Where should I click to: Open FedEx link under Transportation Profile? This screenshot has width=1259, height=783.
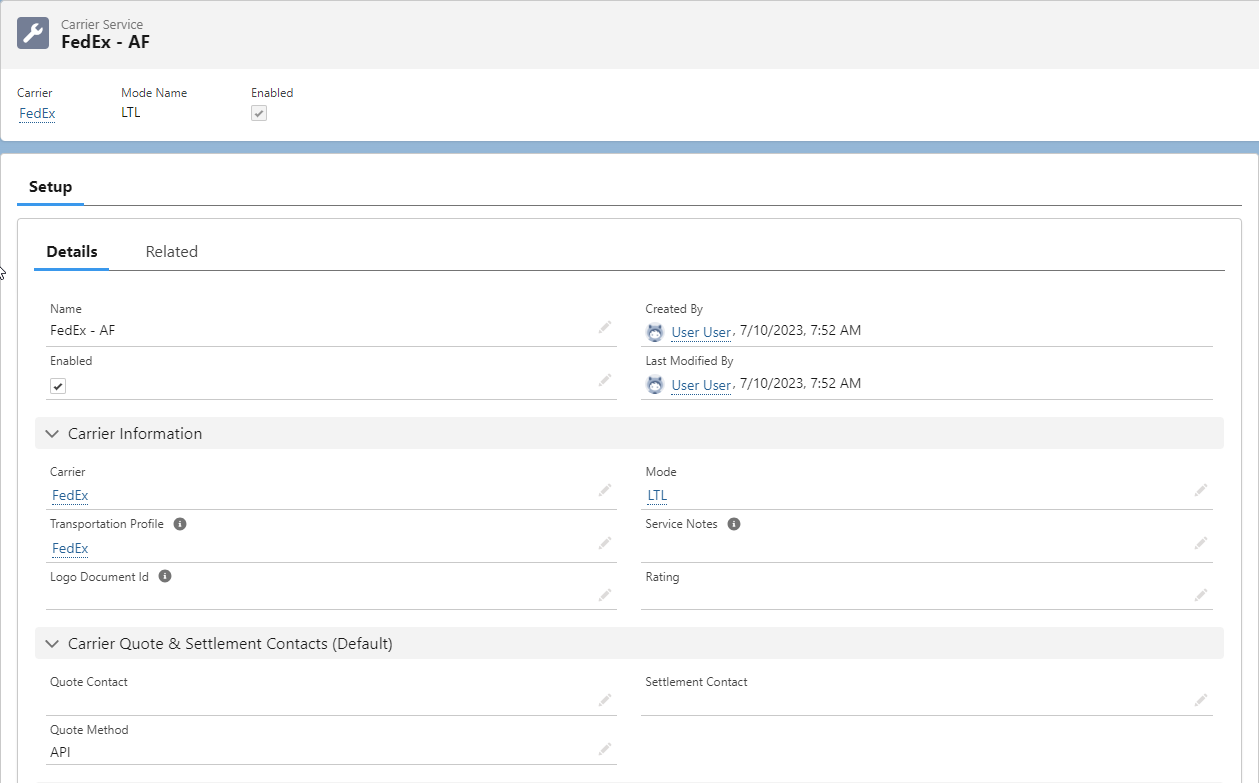(x=70, y=548)
